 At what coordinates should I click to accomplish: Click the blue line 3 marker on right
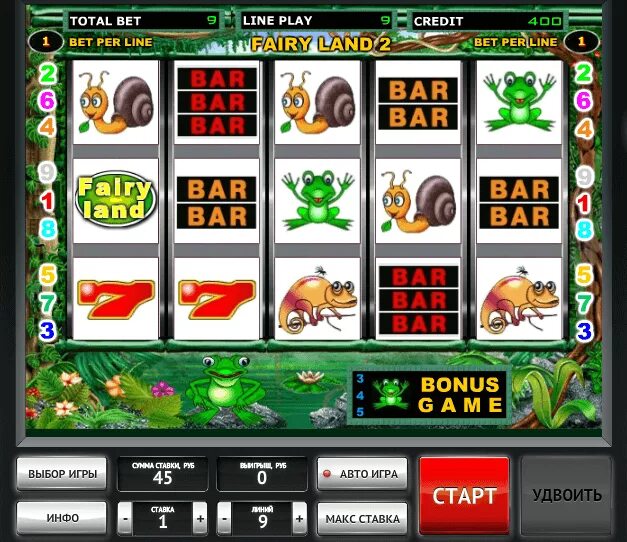pos(584,331)
